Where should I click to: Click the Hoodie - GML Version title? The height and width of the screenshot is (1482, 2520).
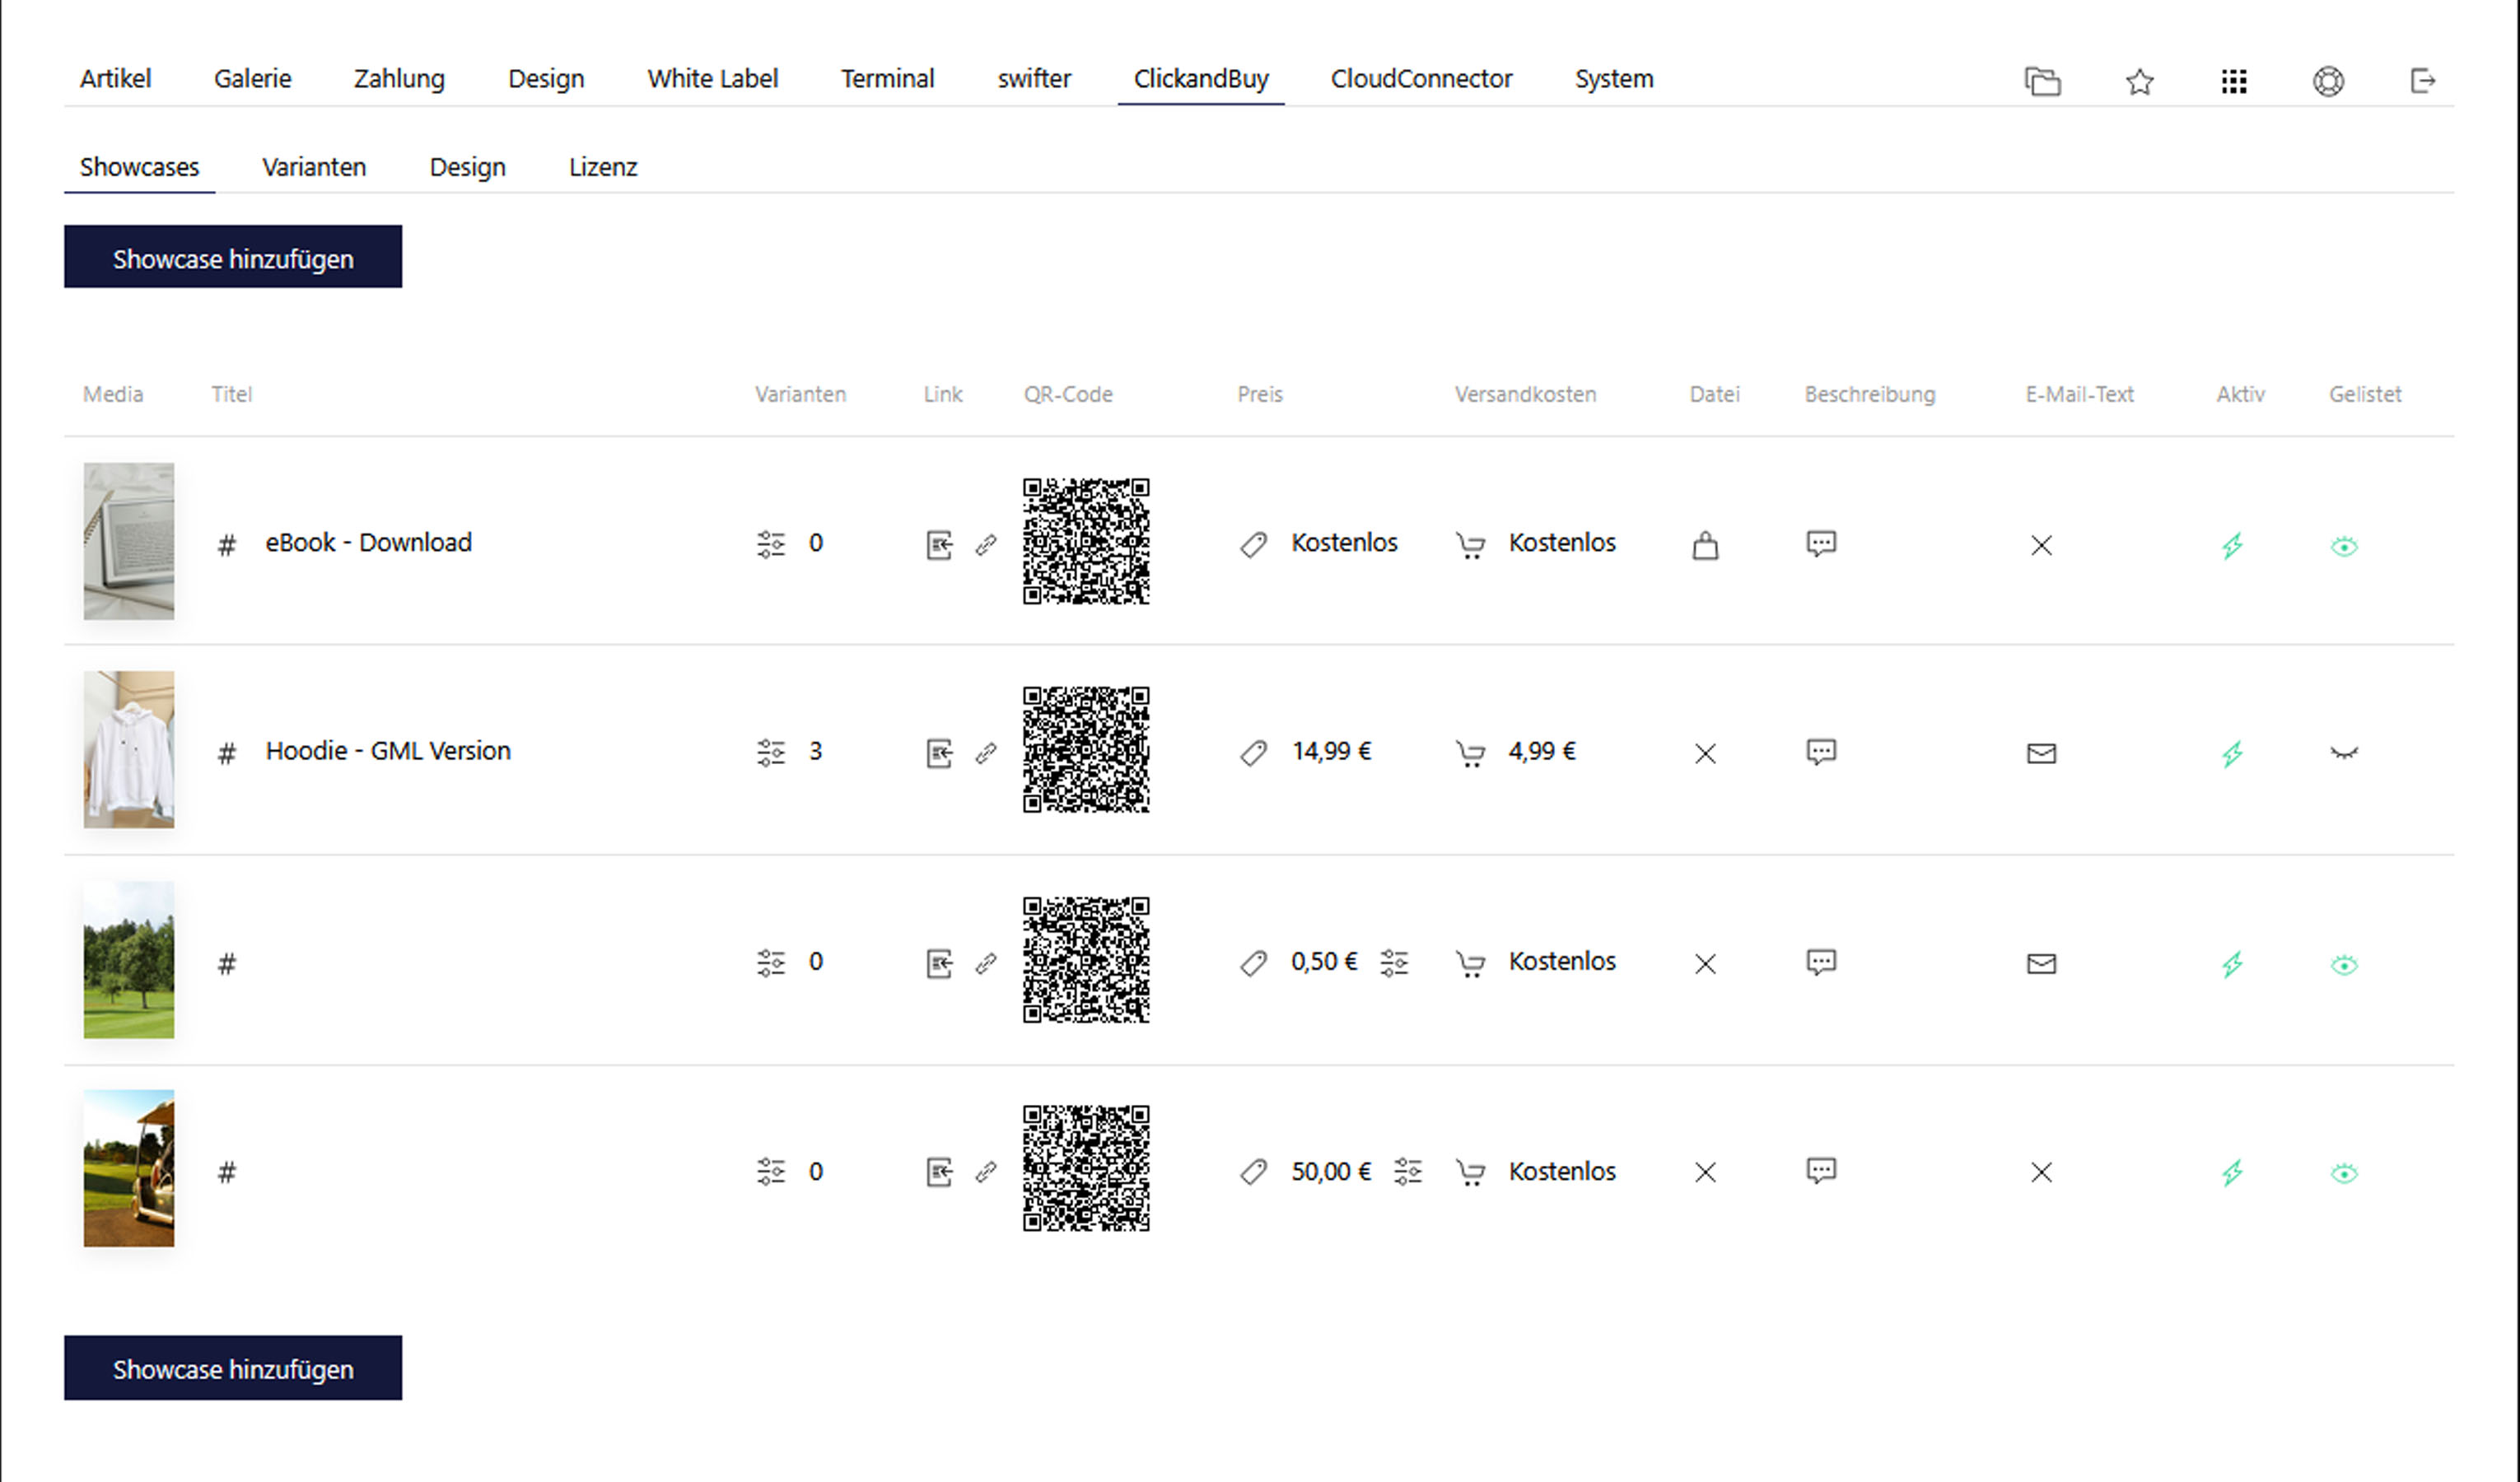(388, 751)
